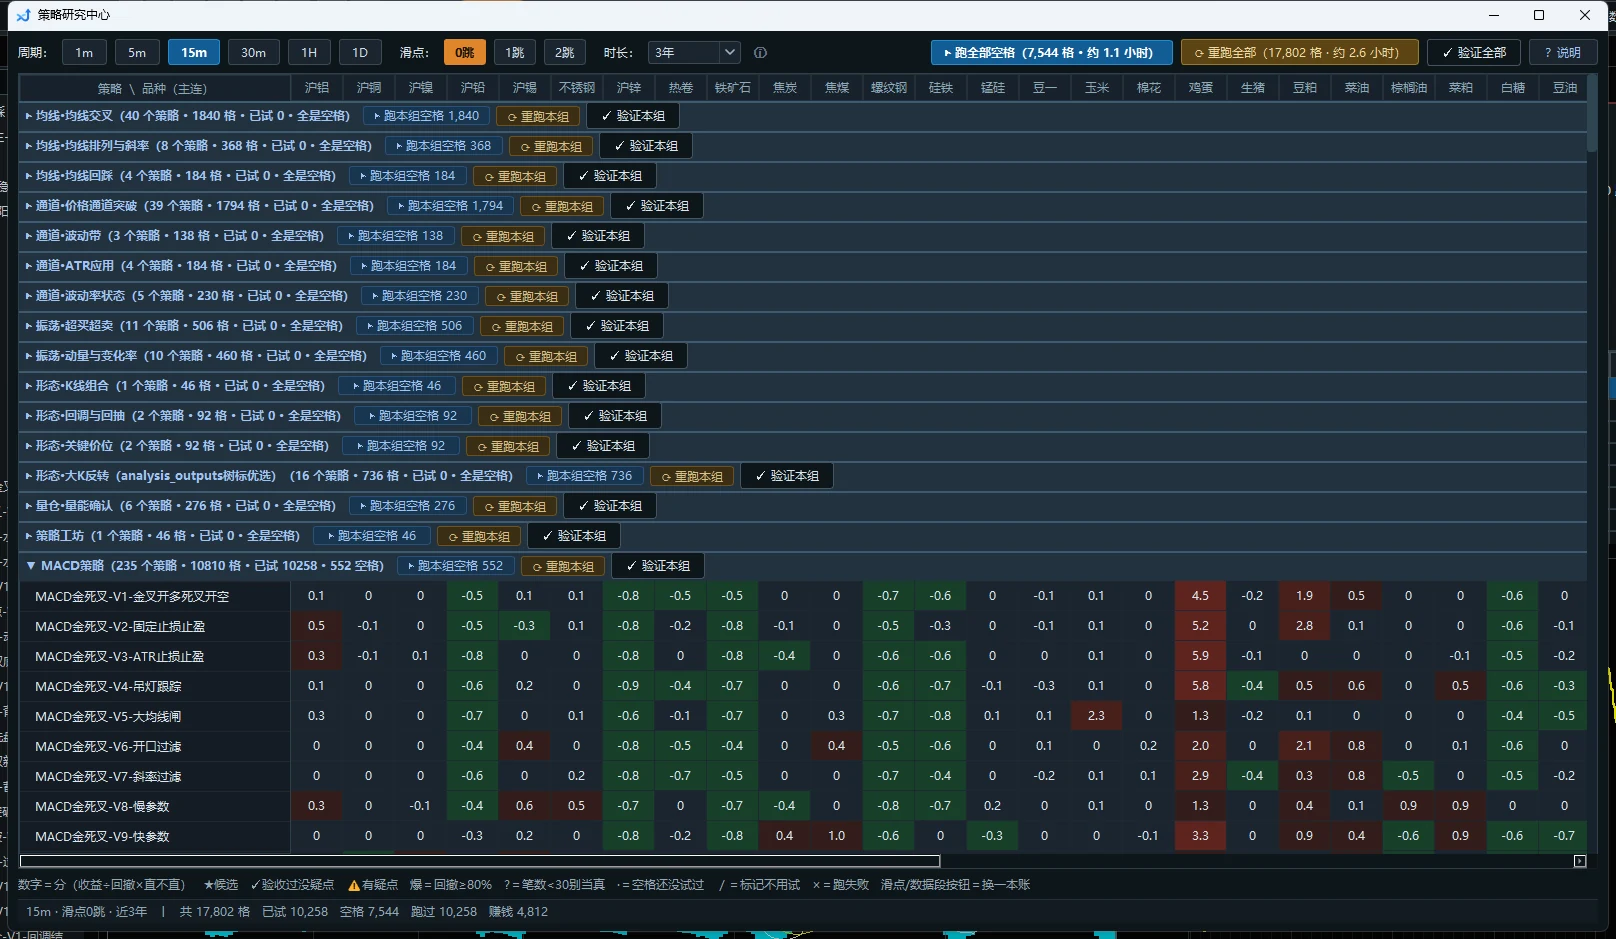Run 跑本组空格 230 for 波动率状态
The height and width of the screenshot is (939, 1616).
coord(419,296)
